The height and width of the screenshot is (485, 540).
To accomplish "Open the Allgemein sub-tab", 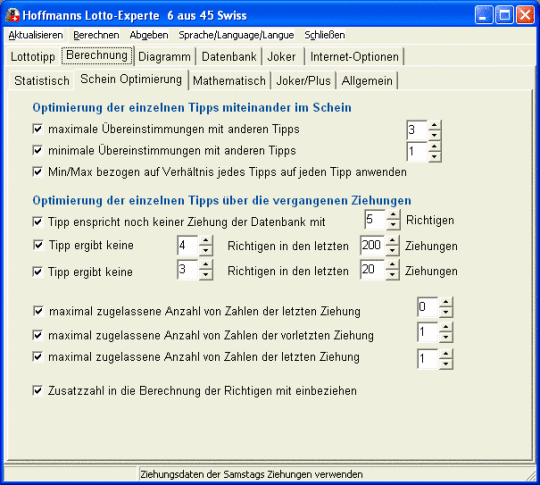I will click(x=367, y=81).
